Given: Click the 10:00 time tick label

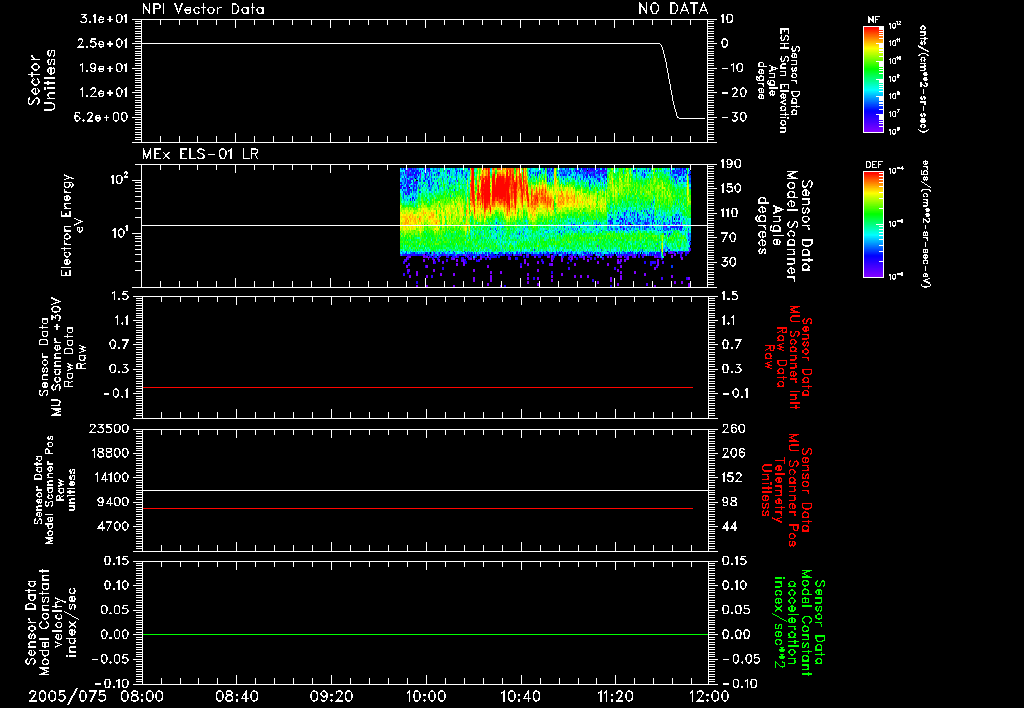Looking at the screenshot, I should coord(426,696).
